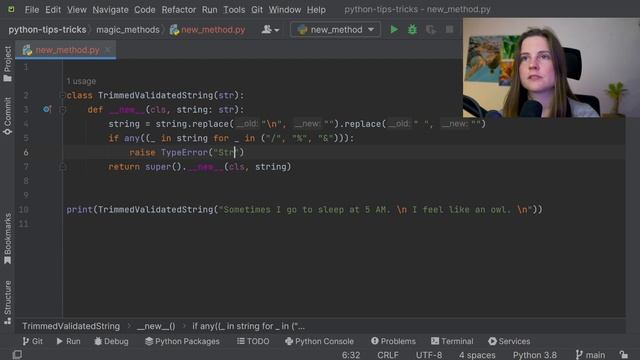640x360 pixels.
Task: Click __new__() in editor breadcrumbs
Action: pos(156,326)
